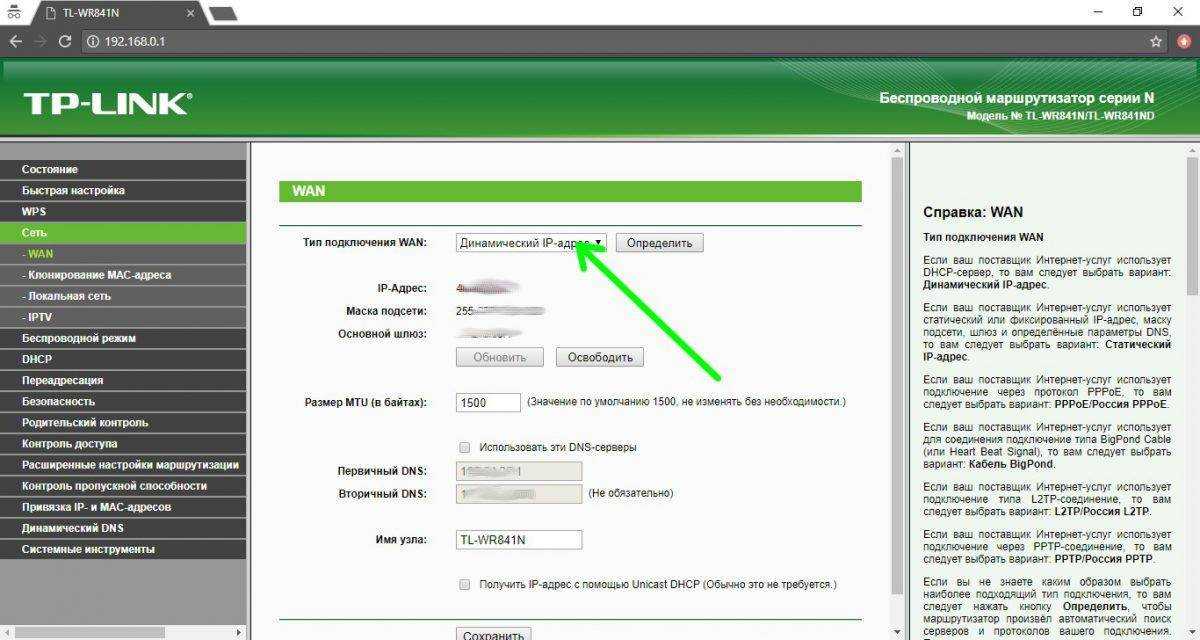Open the Сеть menu section

[123, 232]
